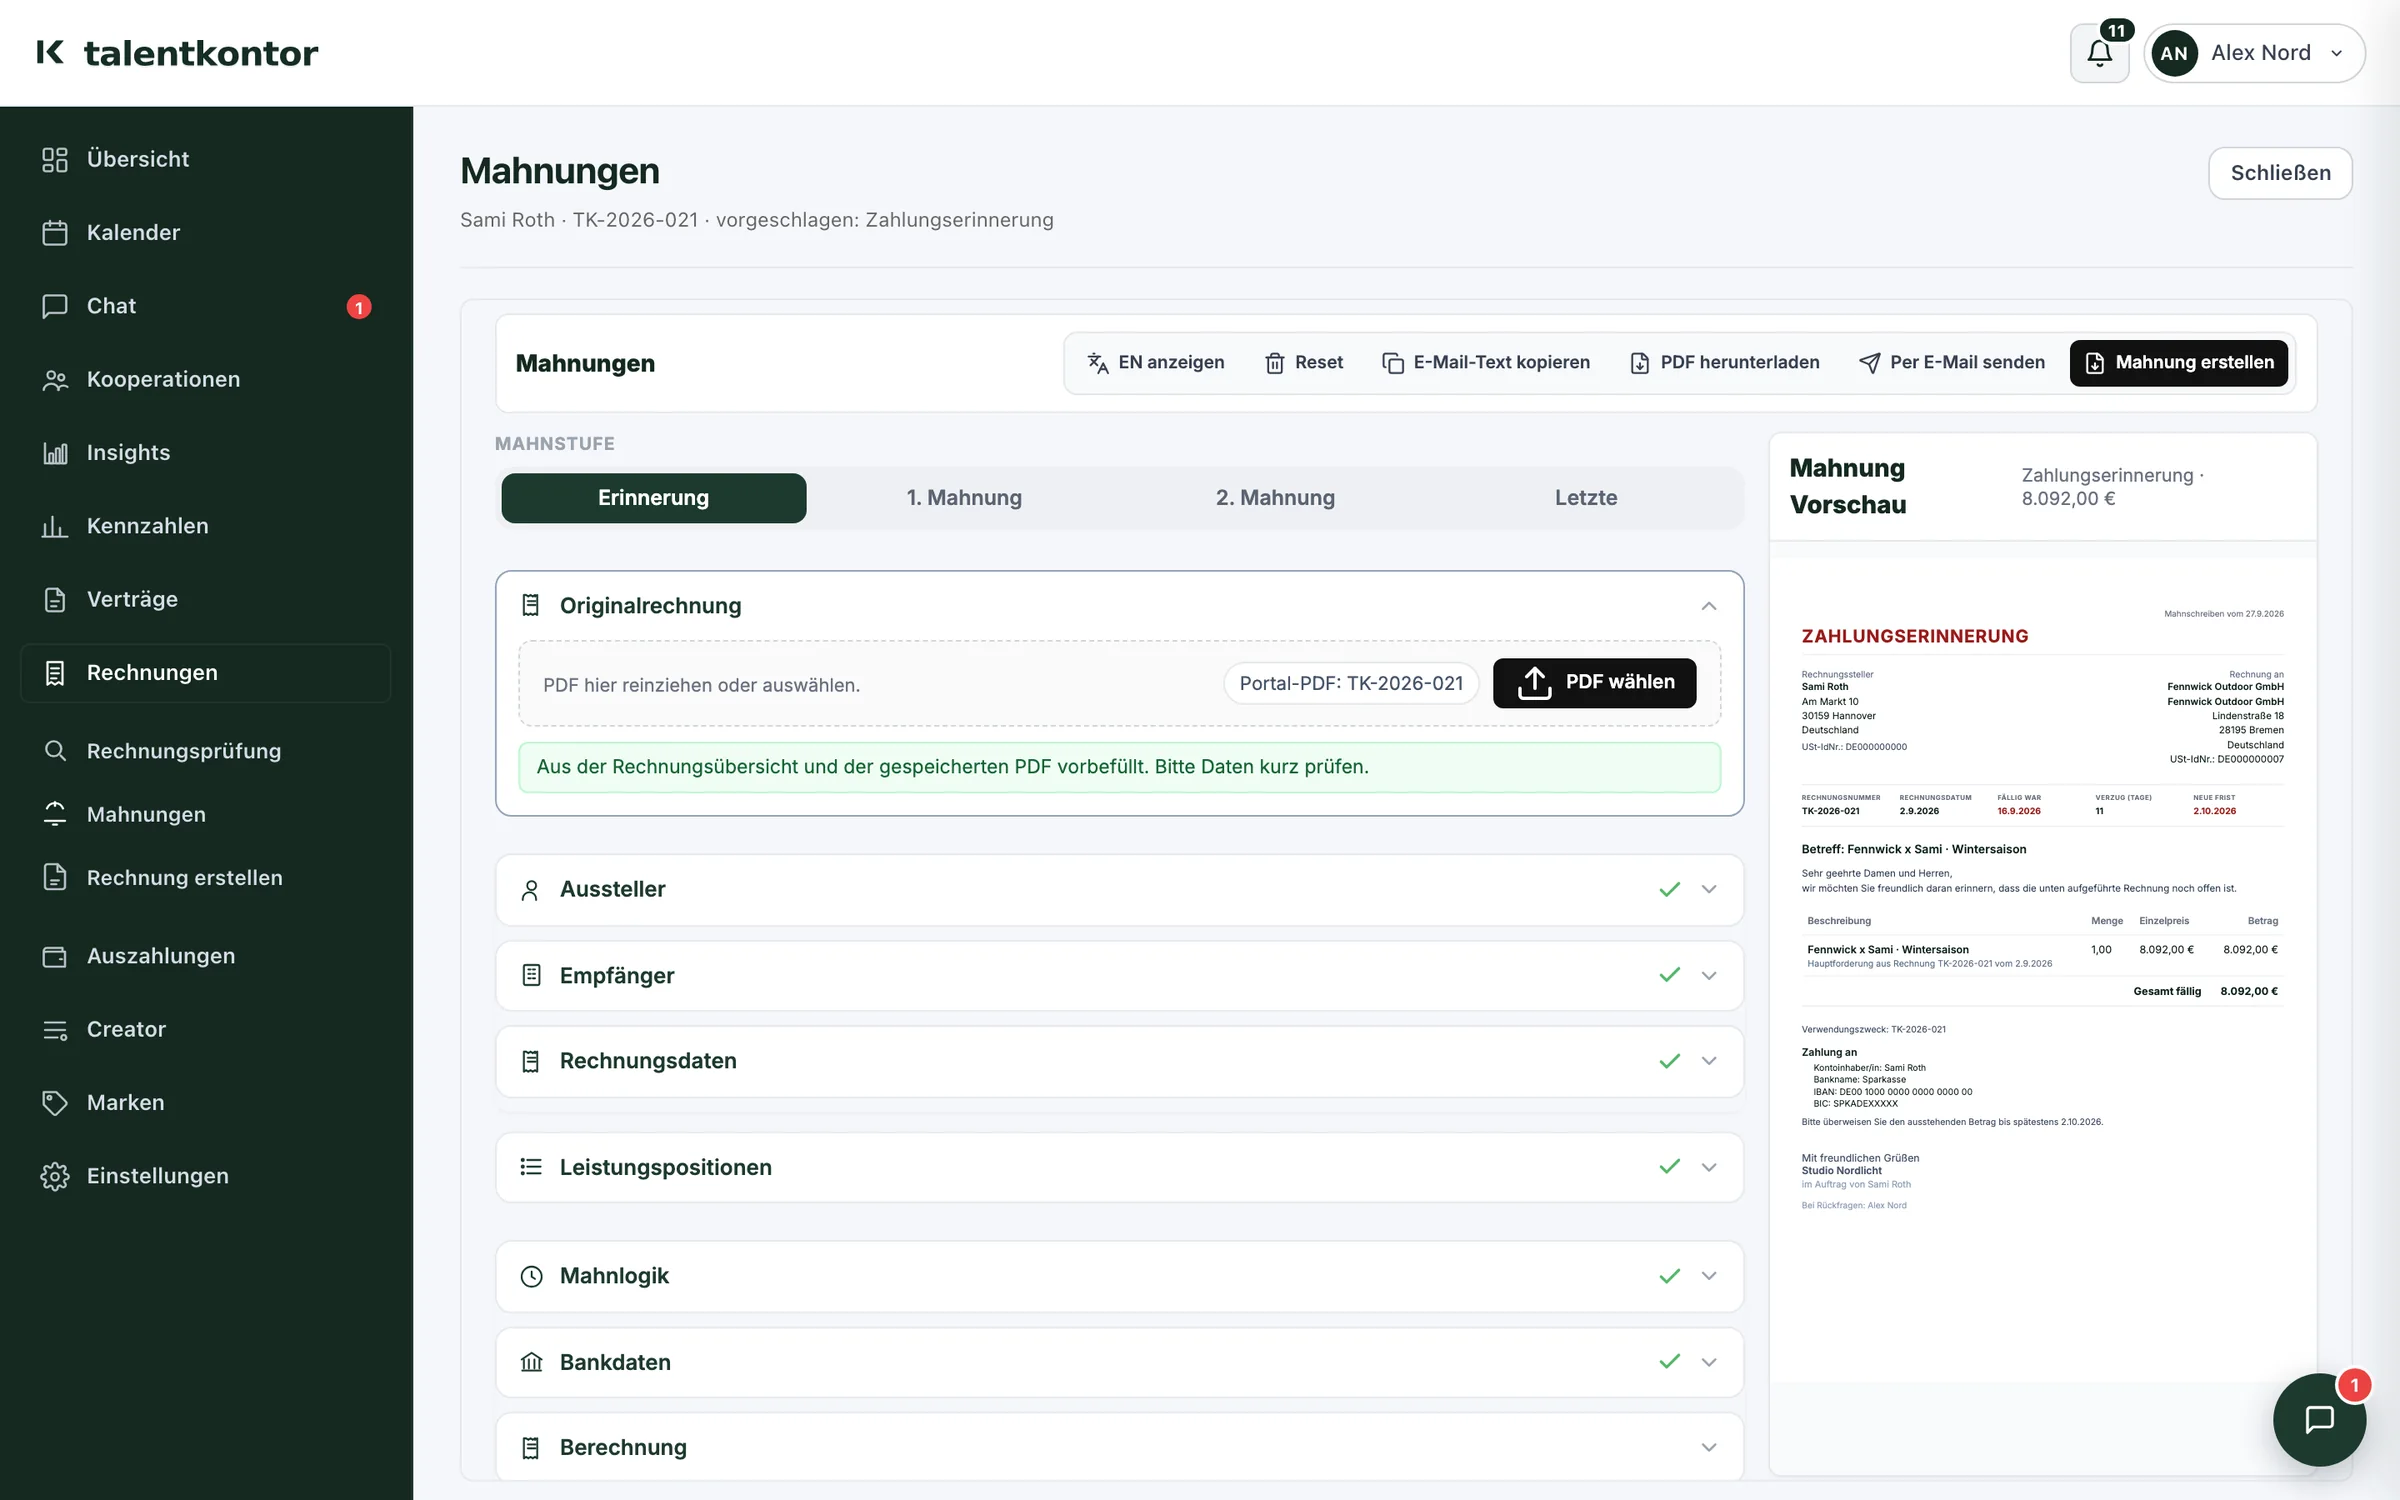The image size is (2400, 1500).
Task: Click the MAHNSTUFE section label
Action: (x=555, y=444)
